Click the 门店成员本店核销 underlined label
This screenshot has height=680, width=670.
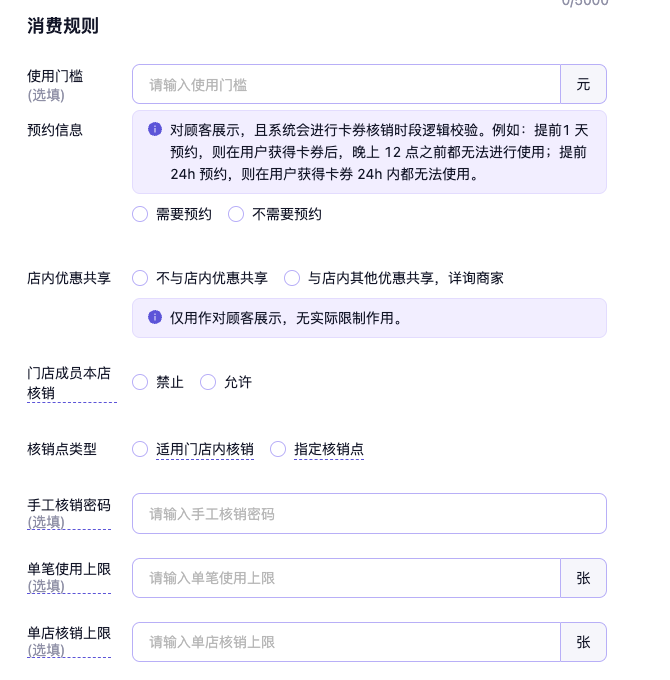[x=69, y=383]
